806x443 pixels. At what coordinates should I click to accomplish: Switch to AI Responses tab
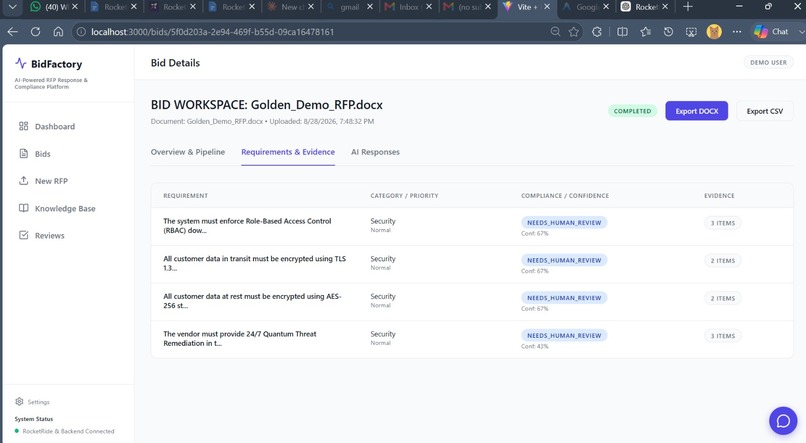(x=375, y=152)
